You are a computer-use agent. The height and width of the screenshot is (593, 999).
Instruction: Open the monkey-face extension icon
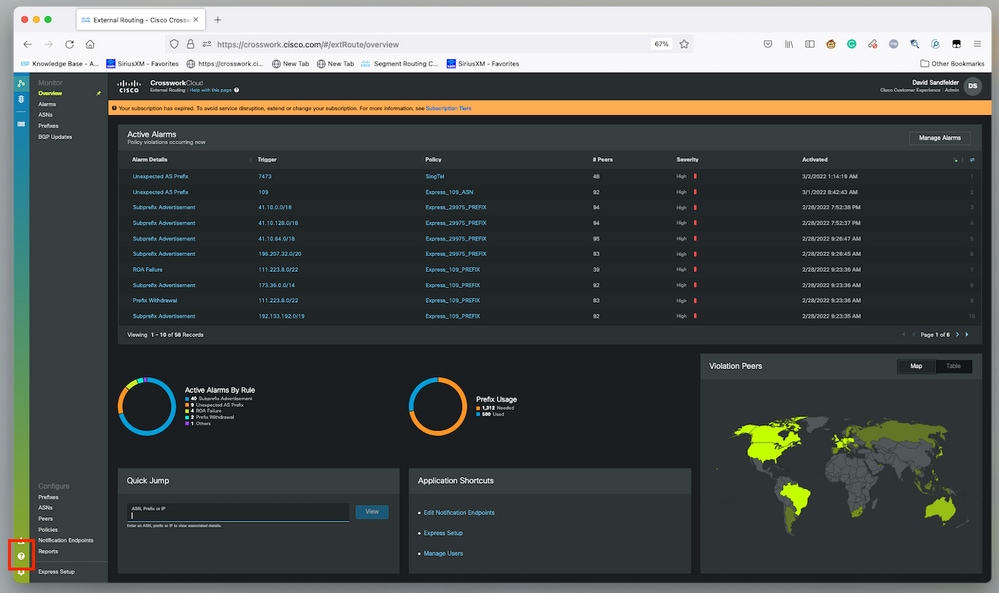pos(831,45)
